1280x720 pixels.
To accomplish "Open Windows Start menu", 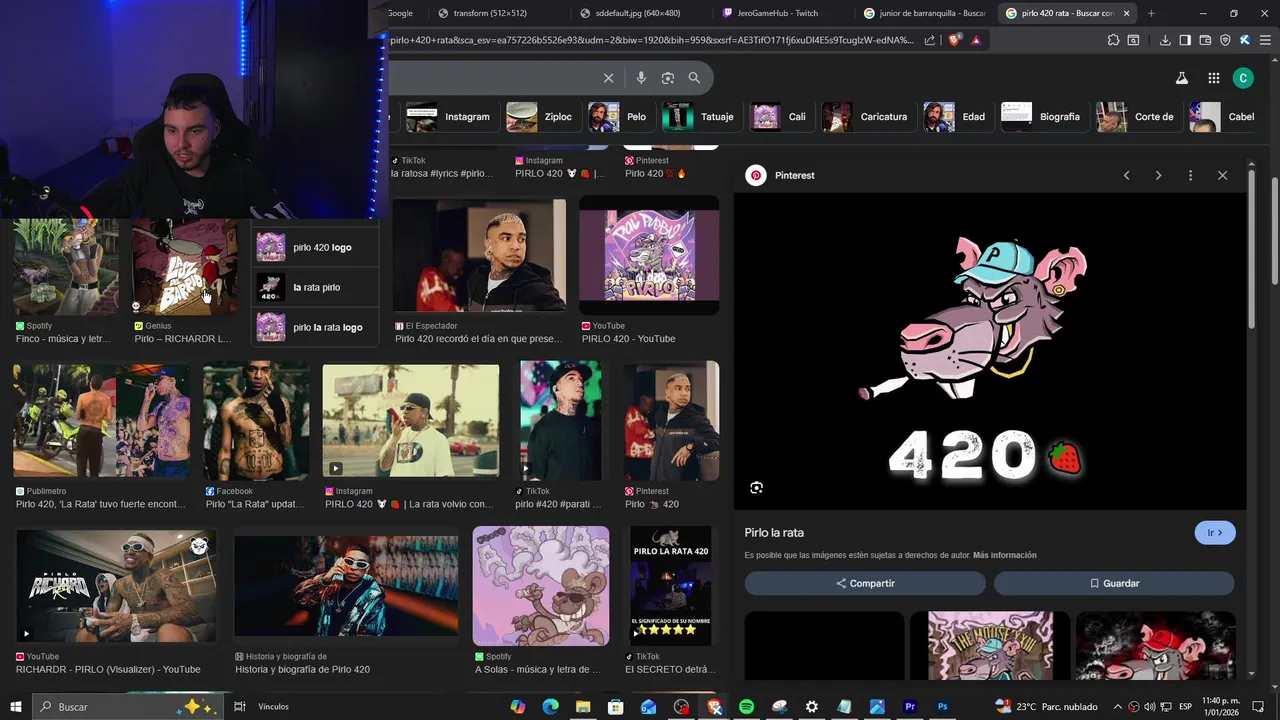I will pyautogui.click(x=16, y=707).
